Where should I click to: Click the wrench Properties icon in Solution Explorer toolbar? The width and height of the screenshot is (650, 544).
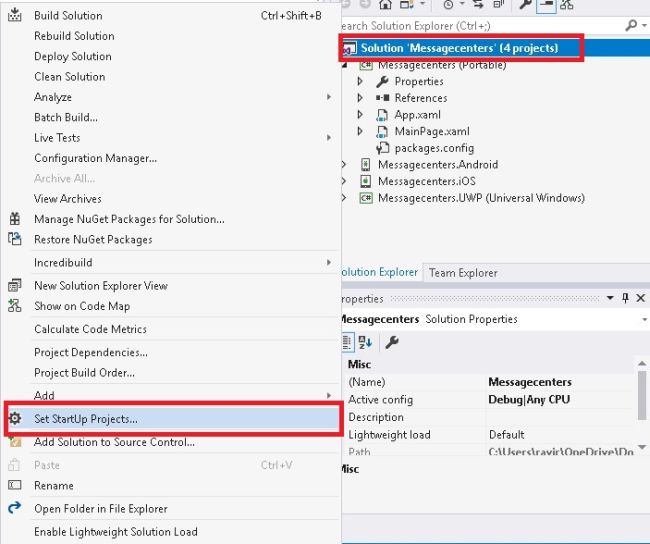coord(525,5)
